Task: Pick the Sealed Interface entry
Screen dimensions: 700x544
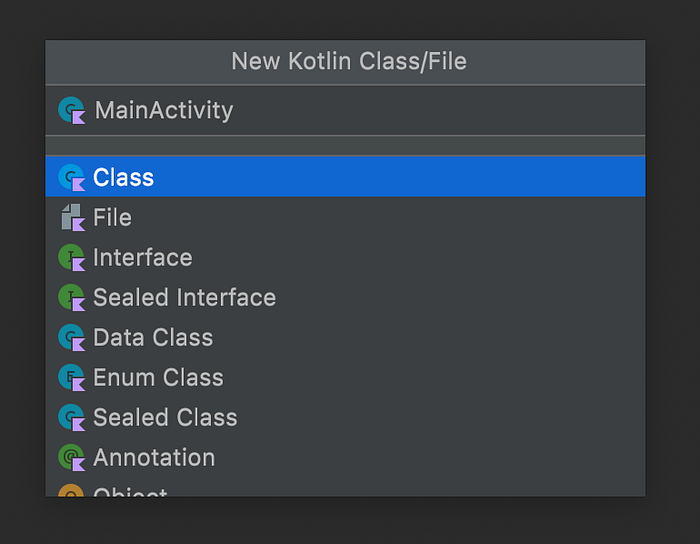Action: [x=345, y=298]
